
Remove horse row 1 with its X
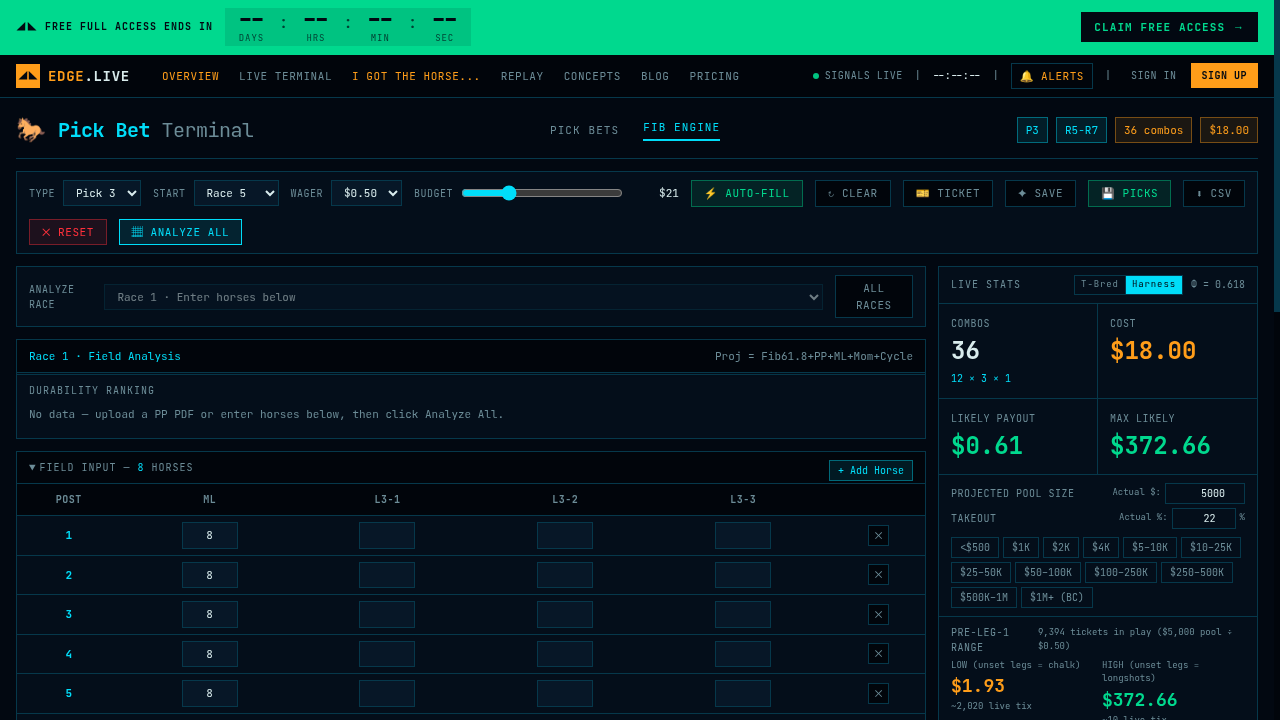click(878, 536)
